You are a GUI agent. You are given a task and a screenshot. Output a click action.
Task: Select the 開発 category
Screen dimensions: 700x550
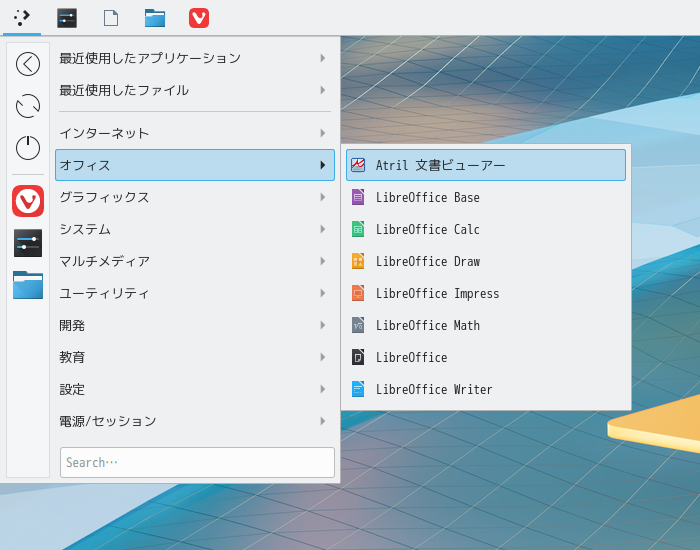195,325
